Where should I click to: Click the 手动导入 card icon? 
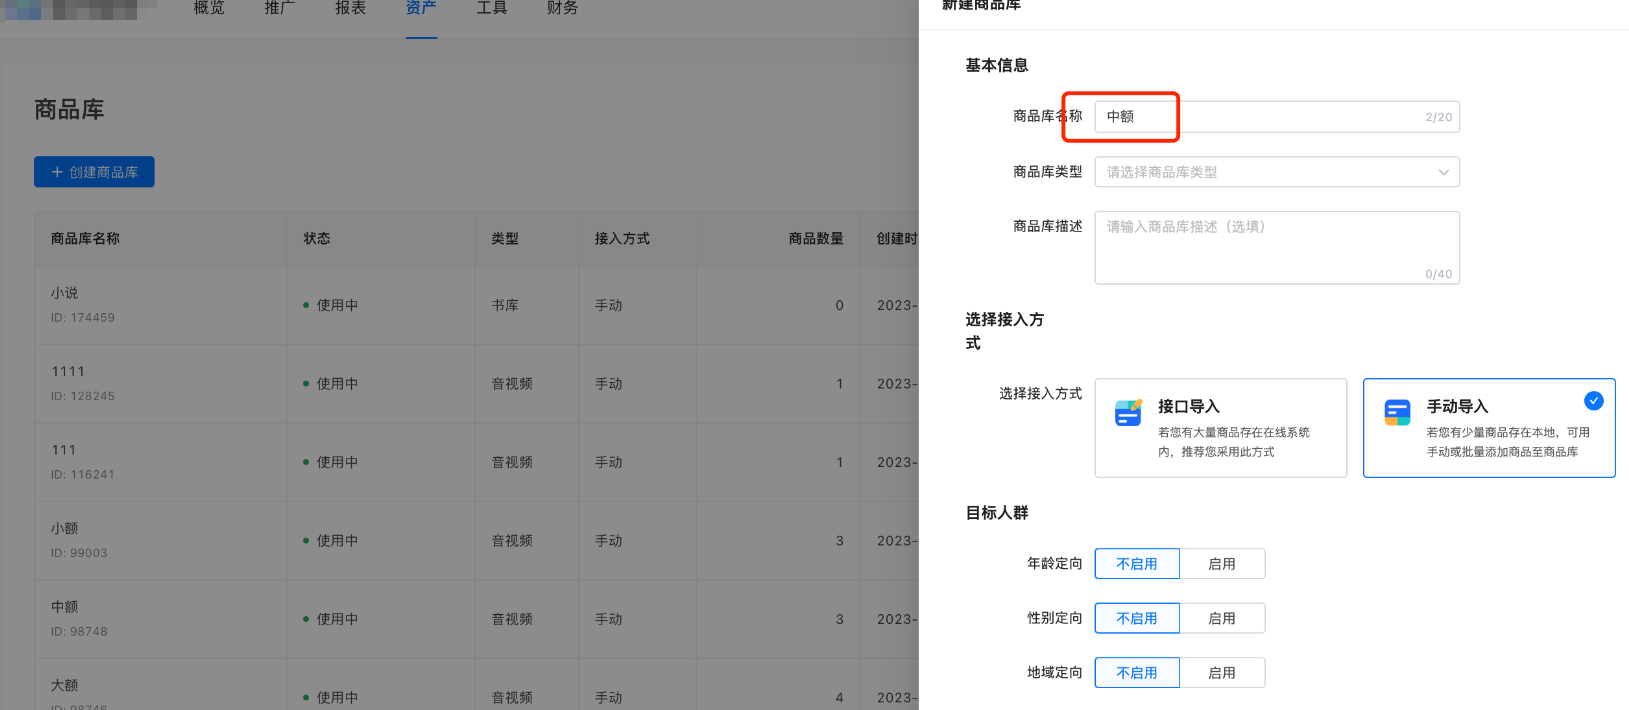click(x=1397, y=412)
